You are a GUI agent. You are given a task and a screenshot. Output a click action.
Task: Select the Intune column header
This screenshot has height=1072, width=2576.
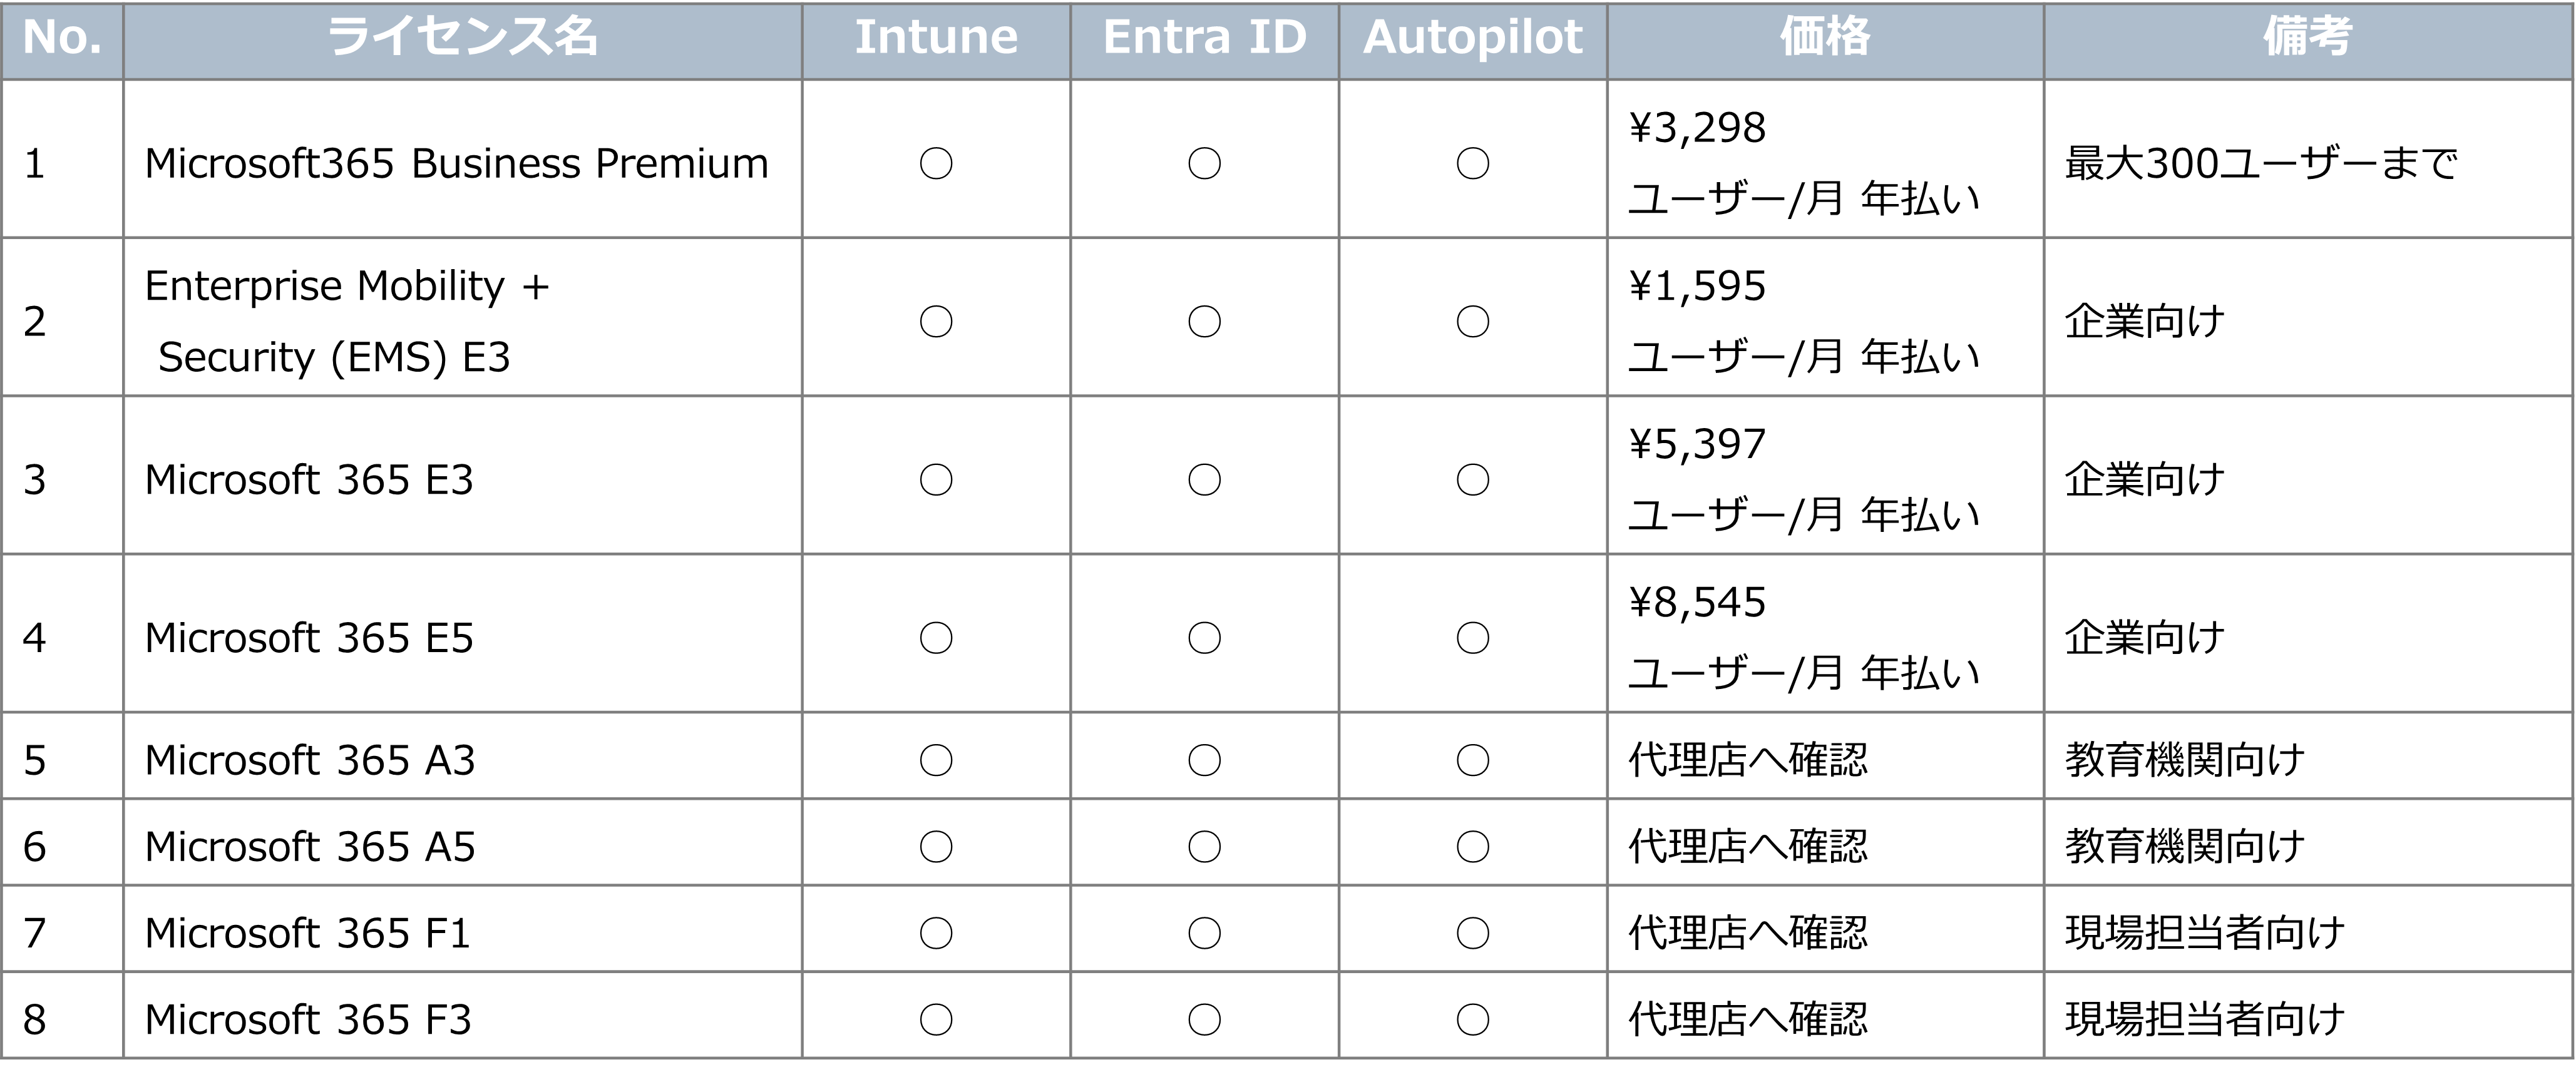tap(936, 38)
